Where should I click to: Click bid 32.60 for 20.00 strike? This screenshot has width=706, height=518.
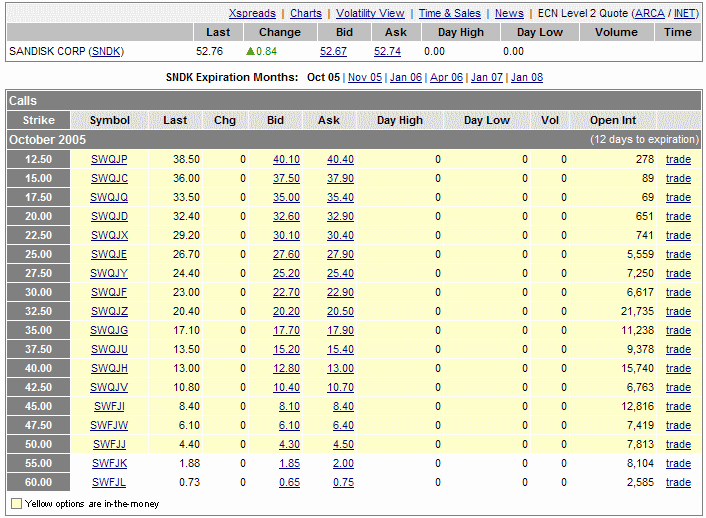pos(286,216)
